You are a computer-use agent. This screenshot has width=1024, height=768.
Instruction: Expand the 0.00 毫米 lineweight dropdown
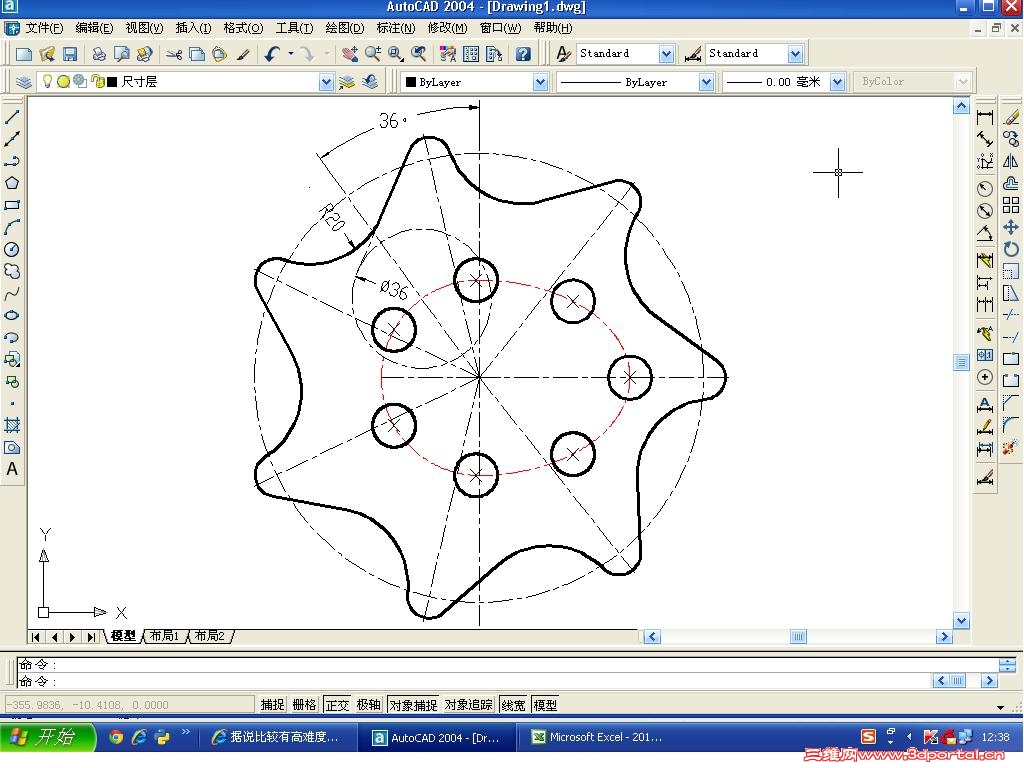click(x=838, y=82)
